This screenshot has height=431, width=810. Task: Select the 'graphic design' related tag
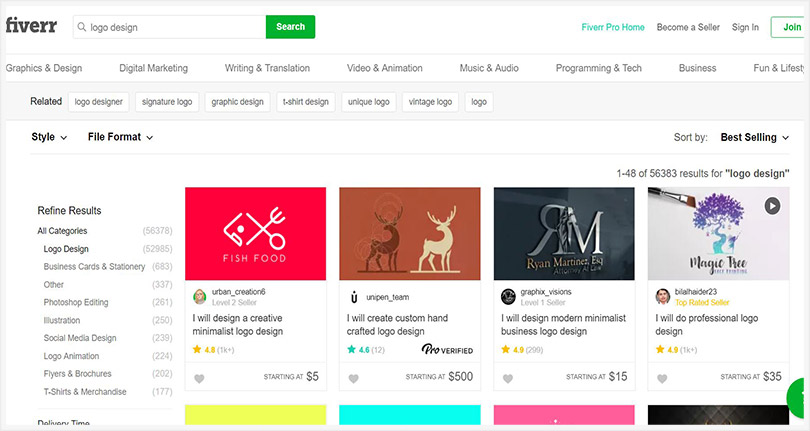pyautogui.click(x=237, y=102)
